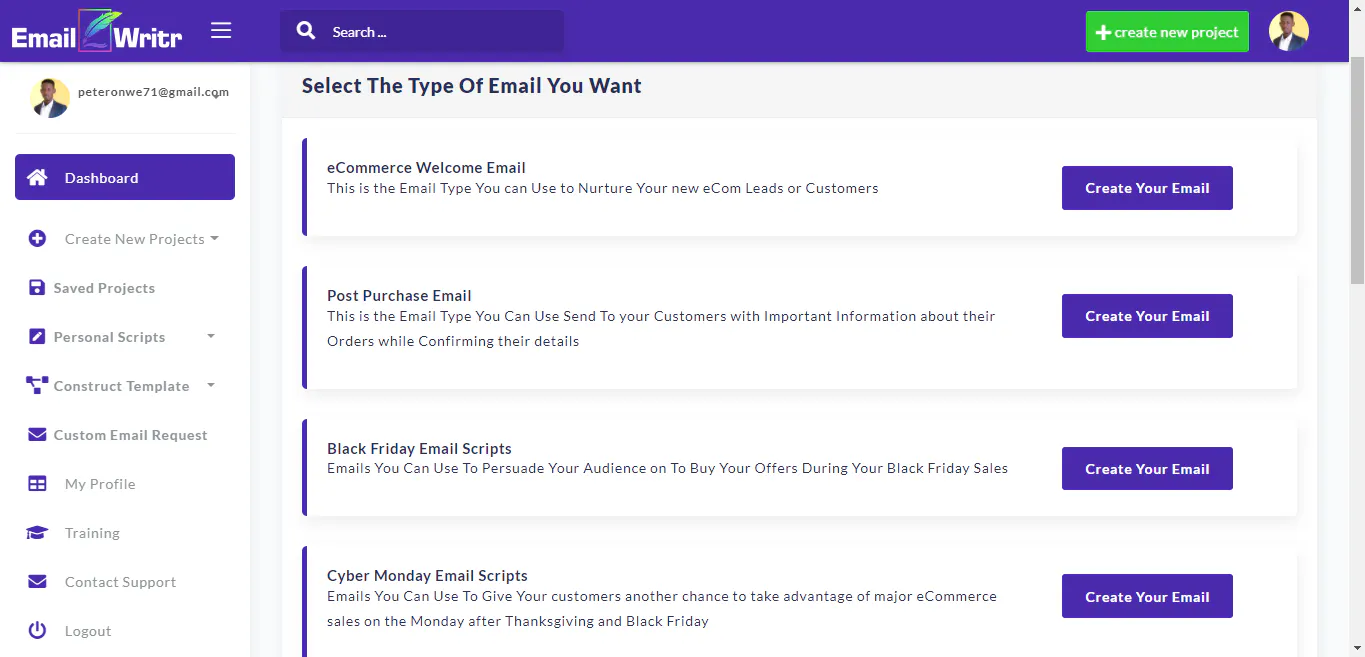Viewport: 1365px width, 657px height.
Task: Click the Construct Template diagram icon
Action: tap(37, 386)
